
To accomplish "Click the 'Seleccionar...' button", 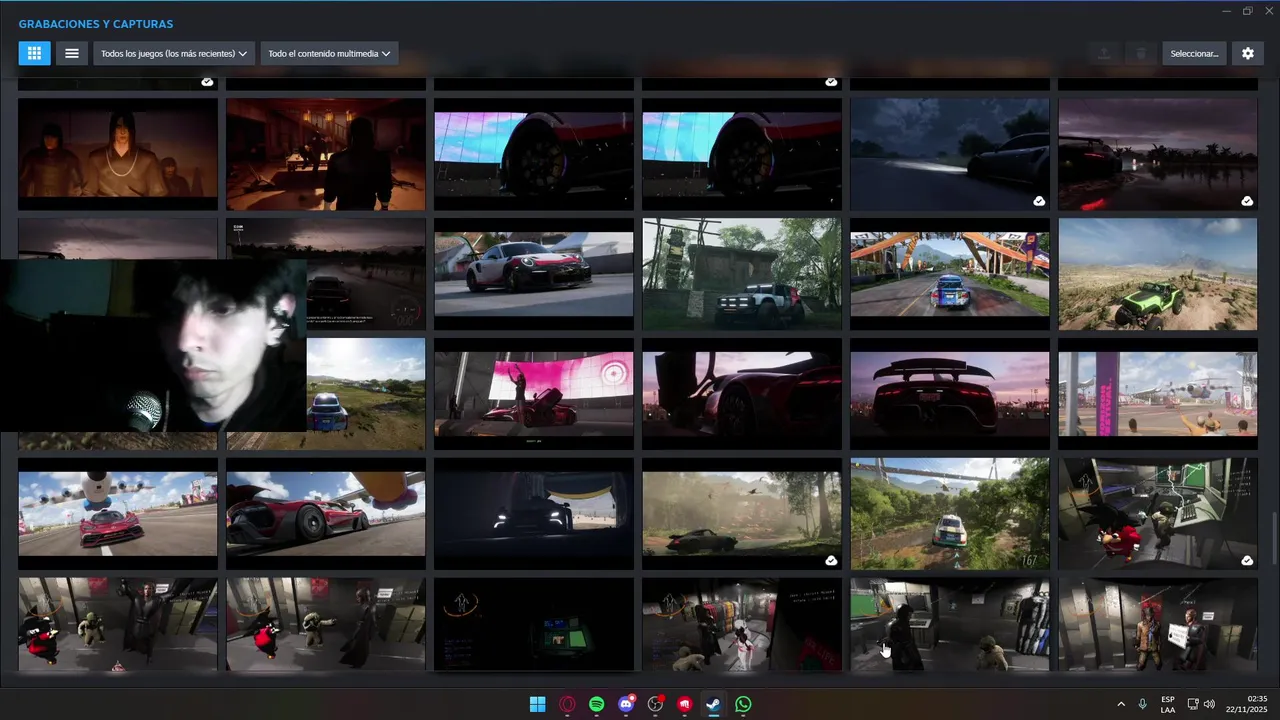I will click(1194, 53).
